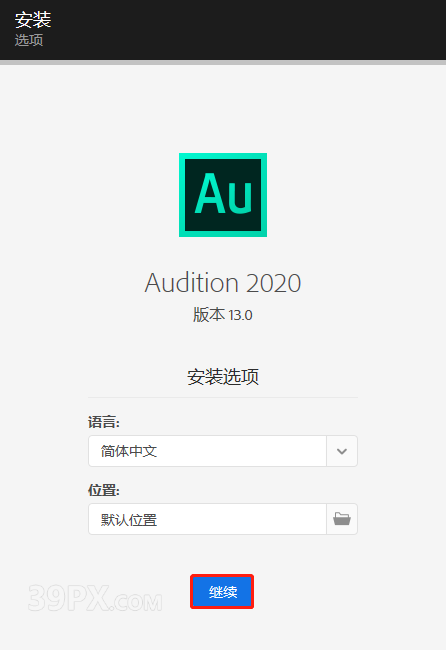Click the 简体中文 text in language box
446x650 pixels.
click(x=129, y=451)
